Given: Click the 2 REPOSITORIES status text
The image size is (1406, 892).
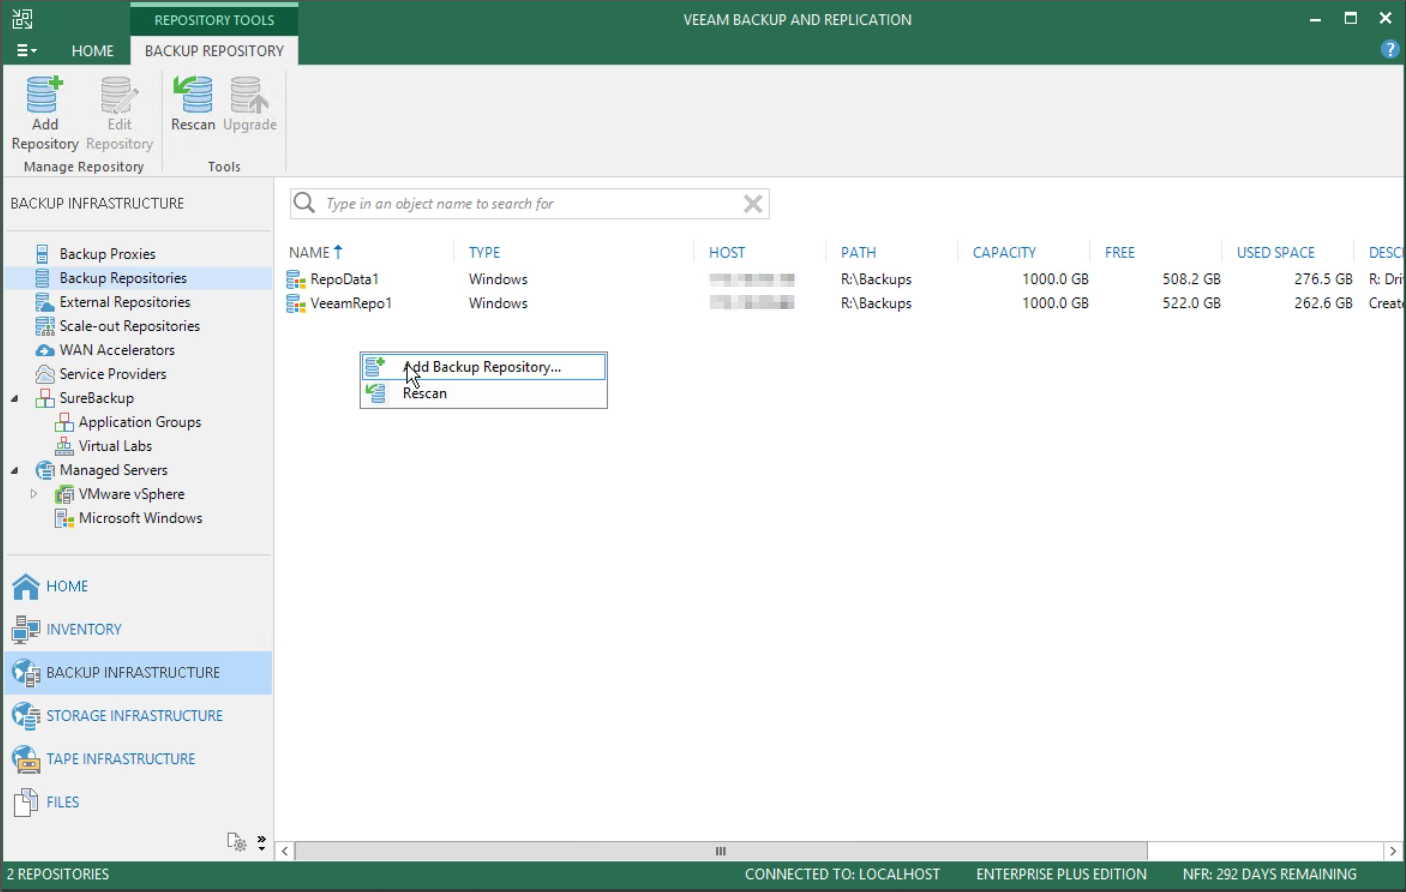Looking at the screenshot, I should coord(58,874).
